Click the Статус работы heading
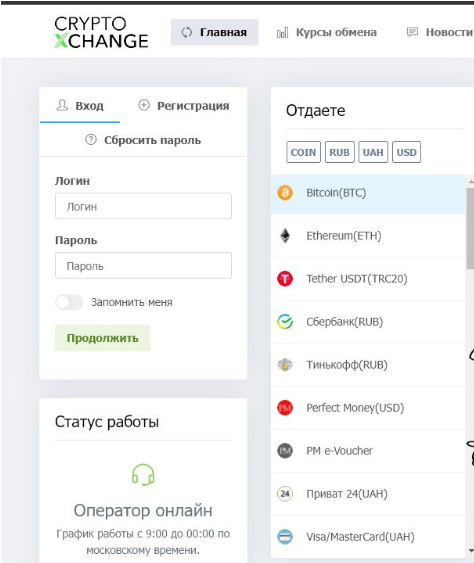This screenshot has height=563, width=474. click(107, 422)
